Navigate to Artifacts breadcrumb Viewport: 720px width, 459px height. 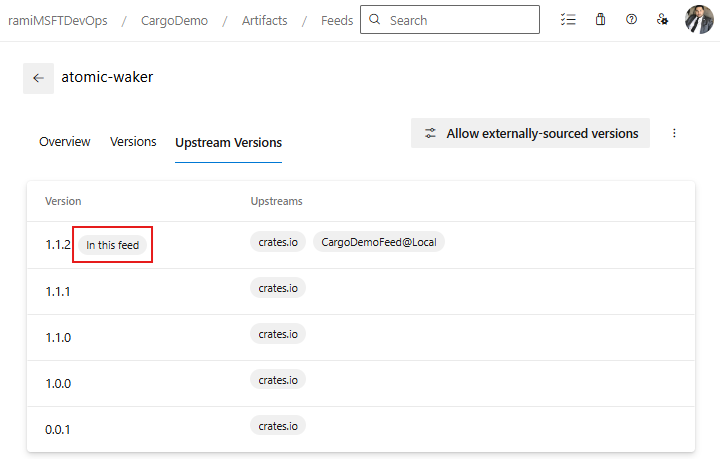click(264, 20)
